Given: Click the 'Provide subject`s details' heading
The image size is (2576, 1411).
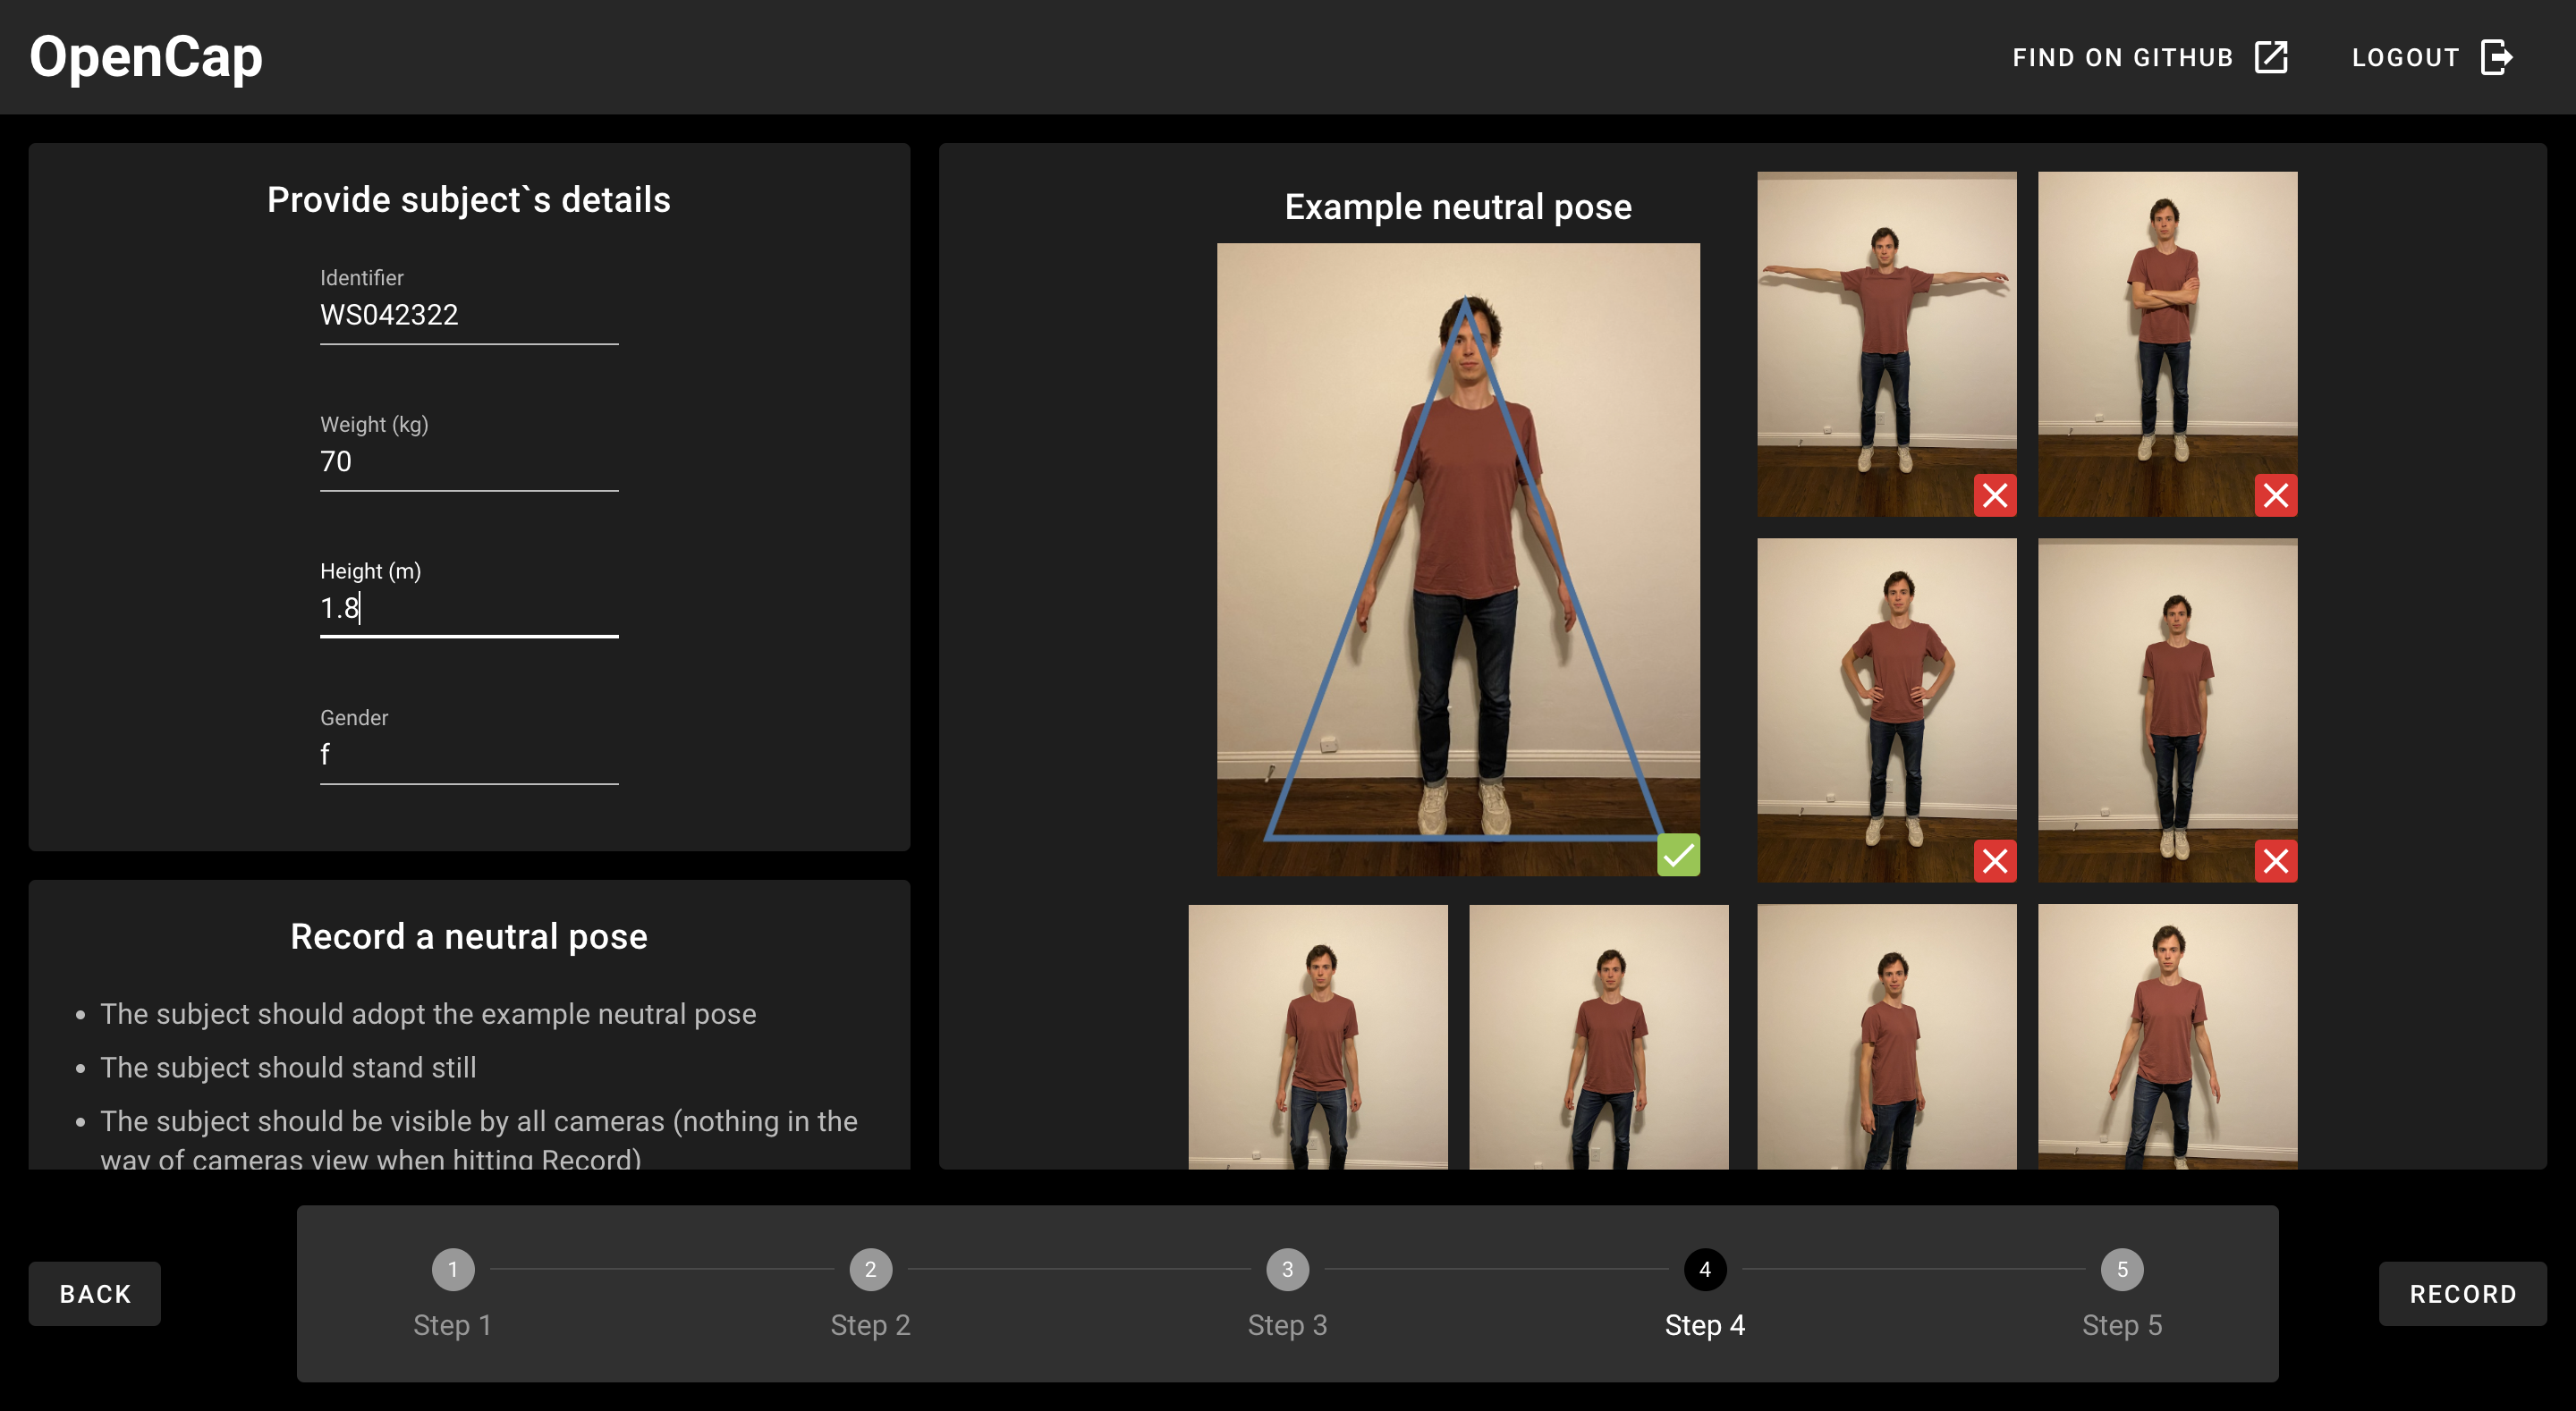Looking at the screenshot, I should (469, 199).
